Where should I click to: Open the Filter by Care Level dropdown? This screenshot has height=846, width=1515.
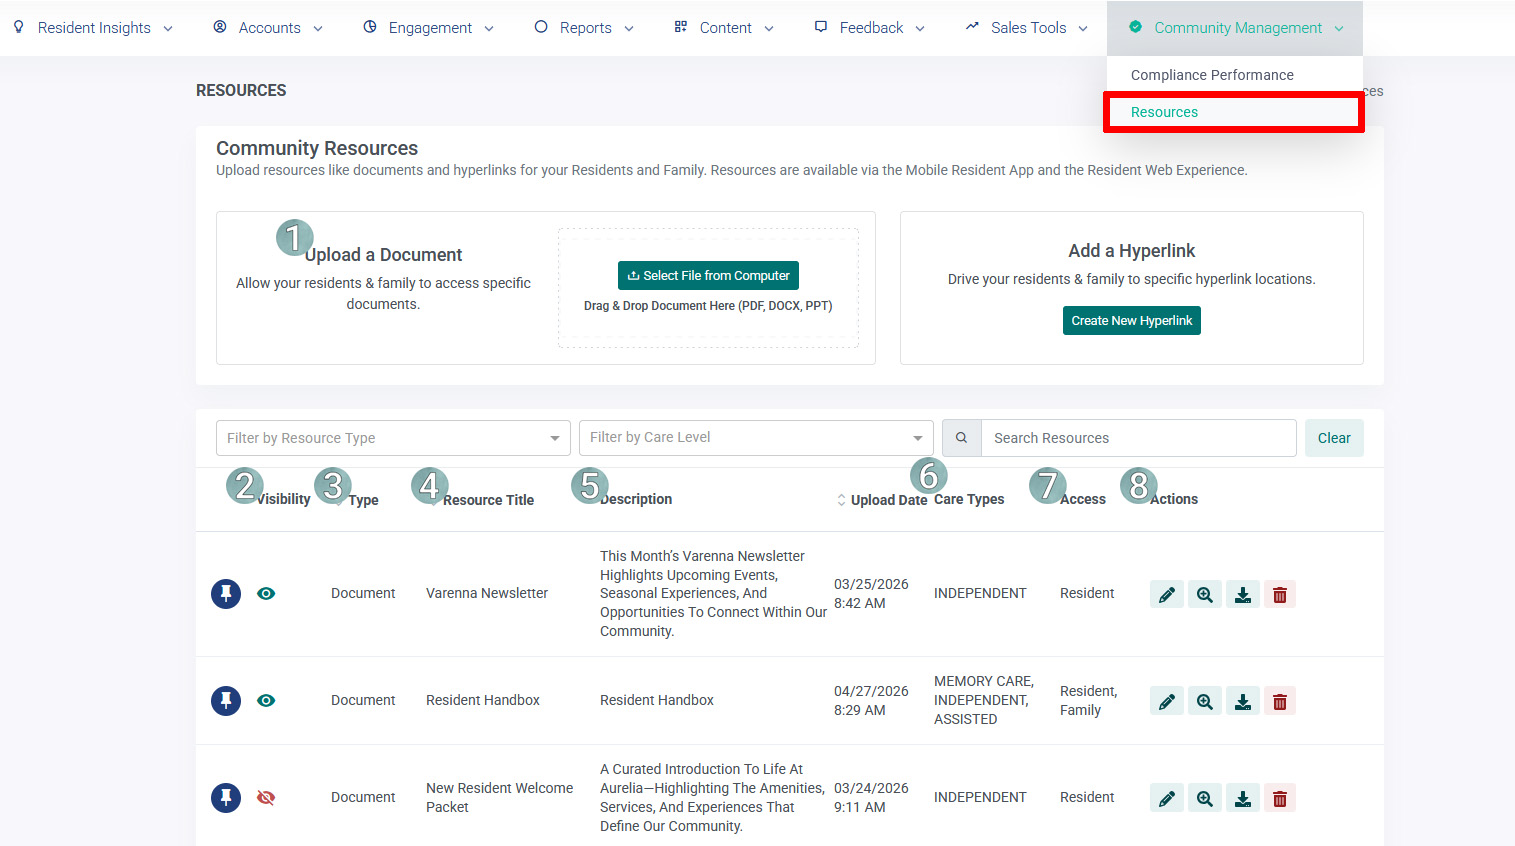(756, 438)
